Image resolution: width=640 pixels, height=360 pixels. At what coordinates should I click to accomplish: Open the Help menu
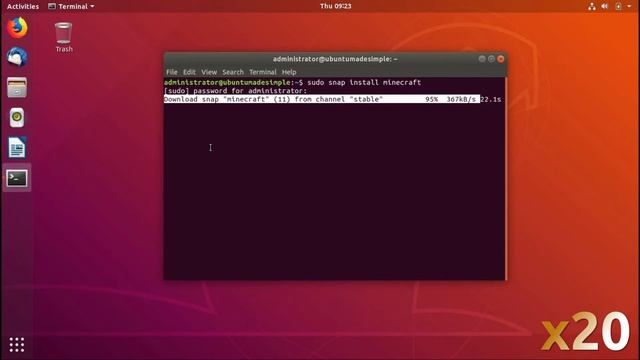point(289,72)
